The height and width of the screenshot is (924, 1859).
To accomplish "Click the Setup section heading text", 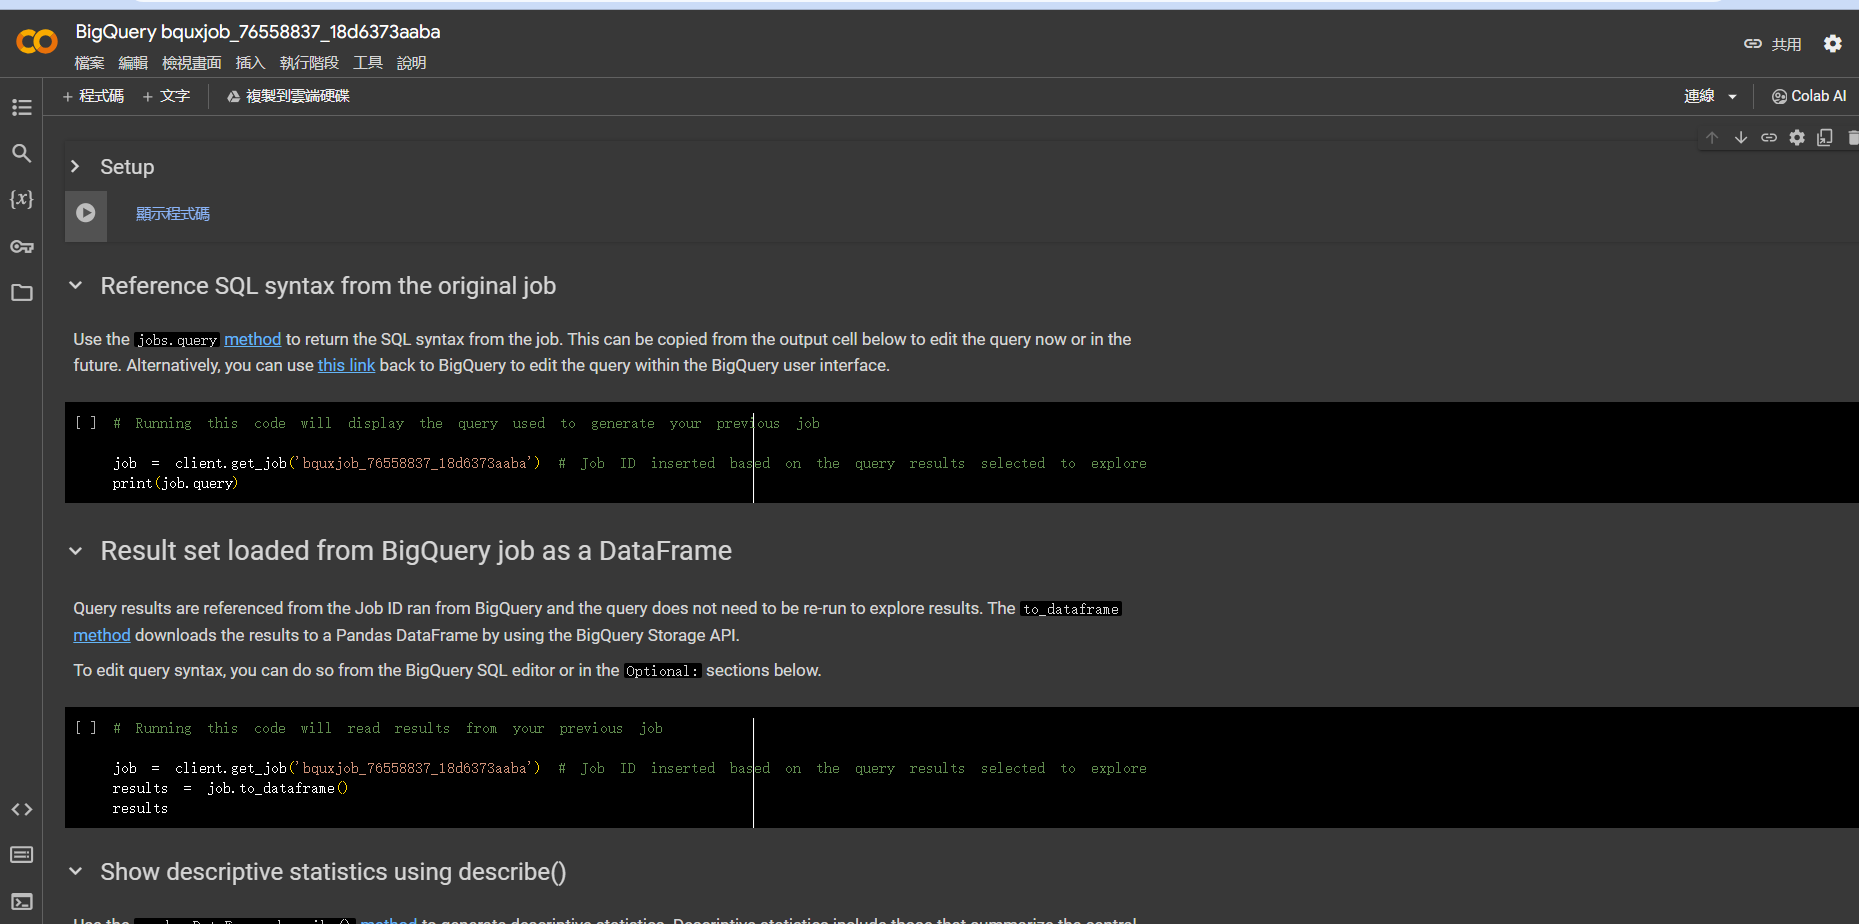I will tap(127, 167).
